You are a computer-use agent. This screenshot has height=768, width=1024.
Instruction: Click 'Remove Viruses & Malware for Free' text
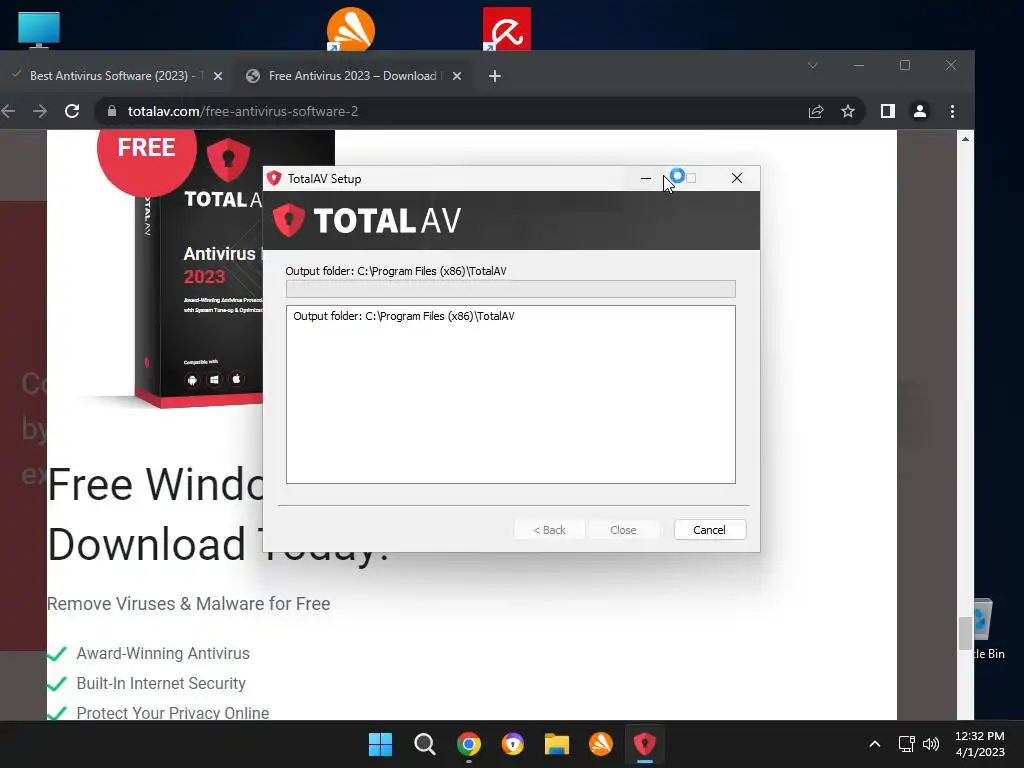(x=189, y=603)
